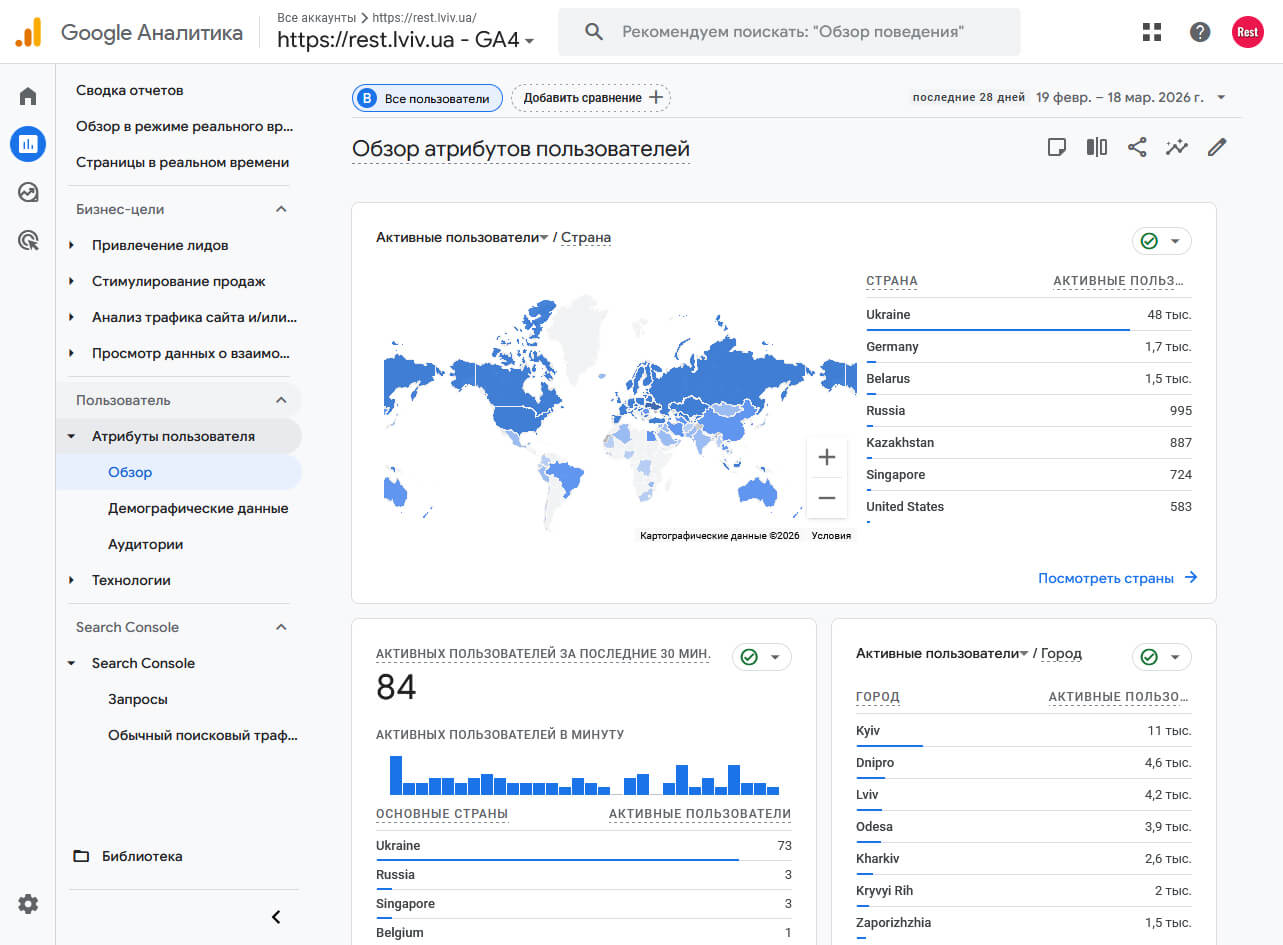Zoom in on the world map
Image resolution: width=1283 pixels, height=945 pixels.
coord(826,458)
